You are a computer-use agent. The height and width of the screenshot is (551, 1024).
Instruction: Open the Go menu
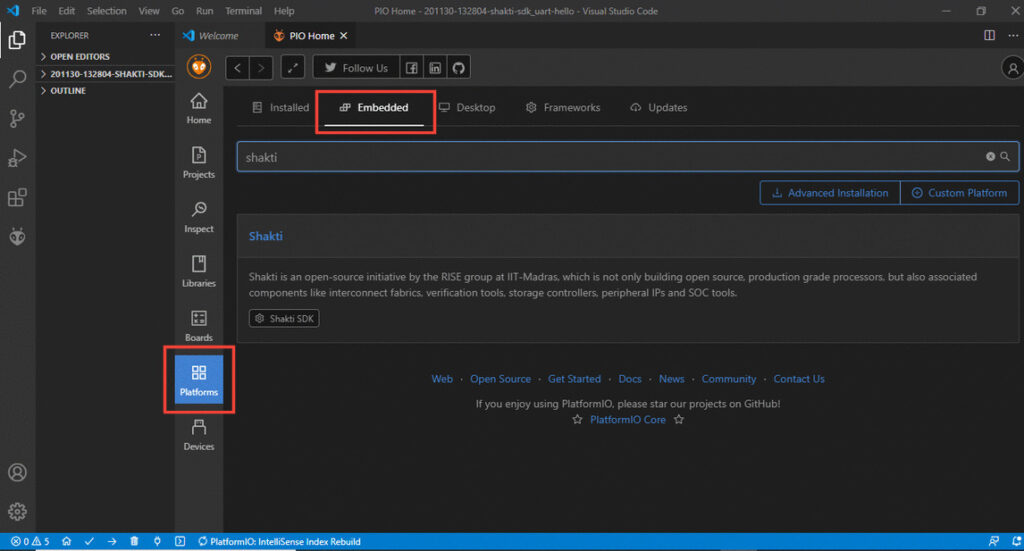pos(178,11)
